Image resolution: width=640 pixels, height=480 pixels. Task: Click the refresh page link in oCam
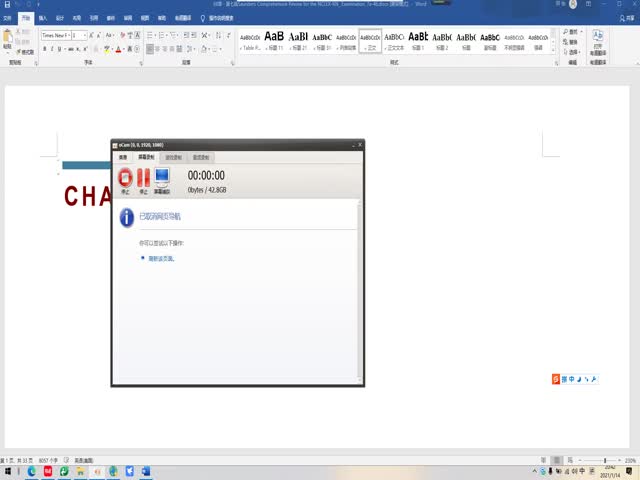(x=161, y=258)
